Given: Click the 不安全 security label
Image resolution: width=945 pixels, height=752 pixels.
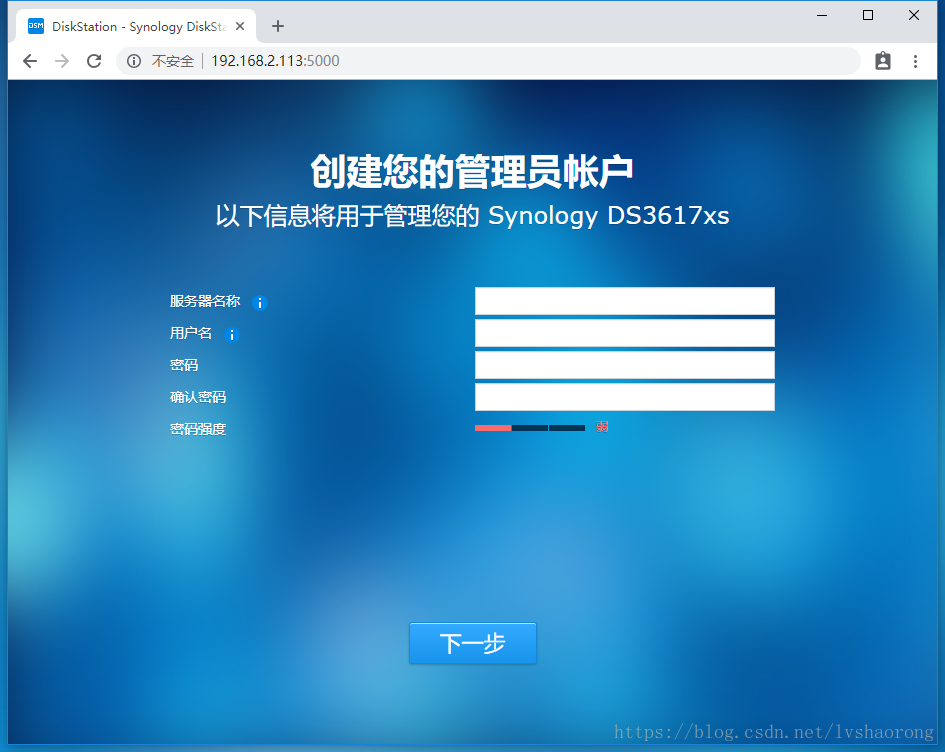Looking at the screenshot, I should tap(172, 61).
